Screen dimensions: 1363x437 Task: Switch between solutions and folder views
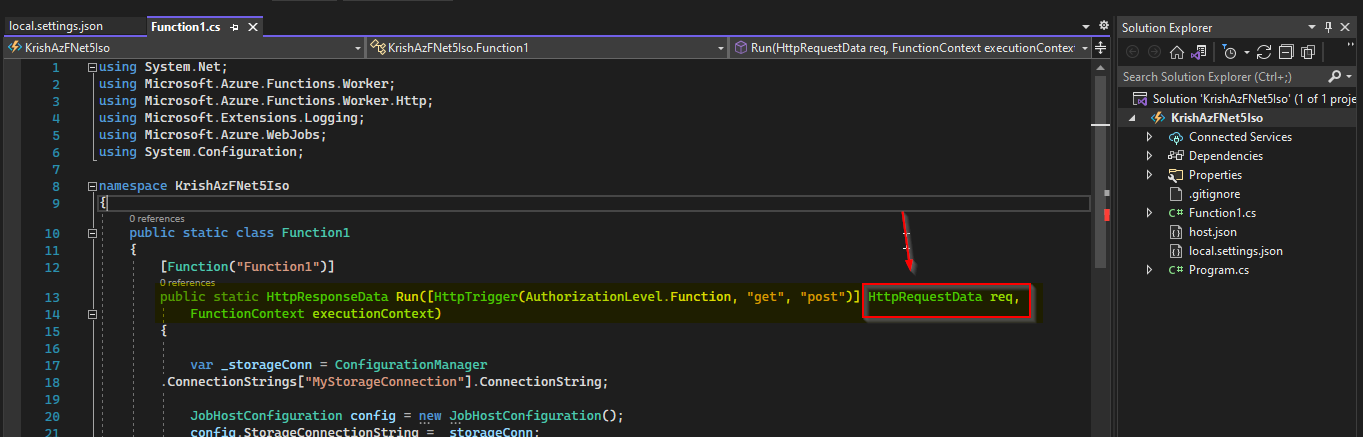[x=1199, y=52]
